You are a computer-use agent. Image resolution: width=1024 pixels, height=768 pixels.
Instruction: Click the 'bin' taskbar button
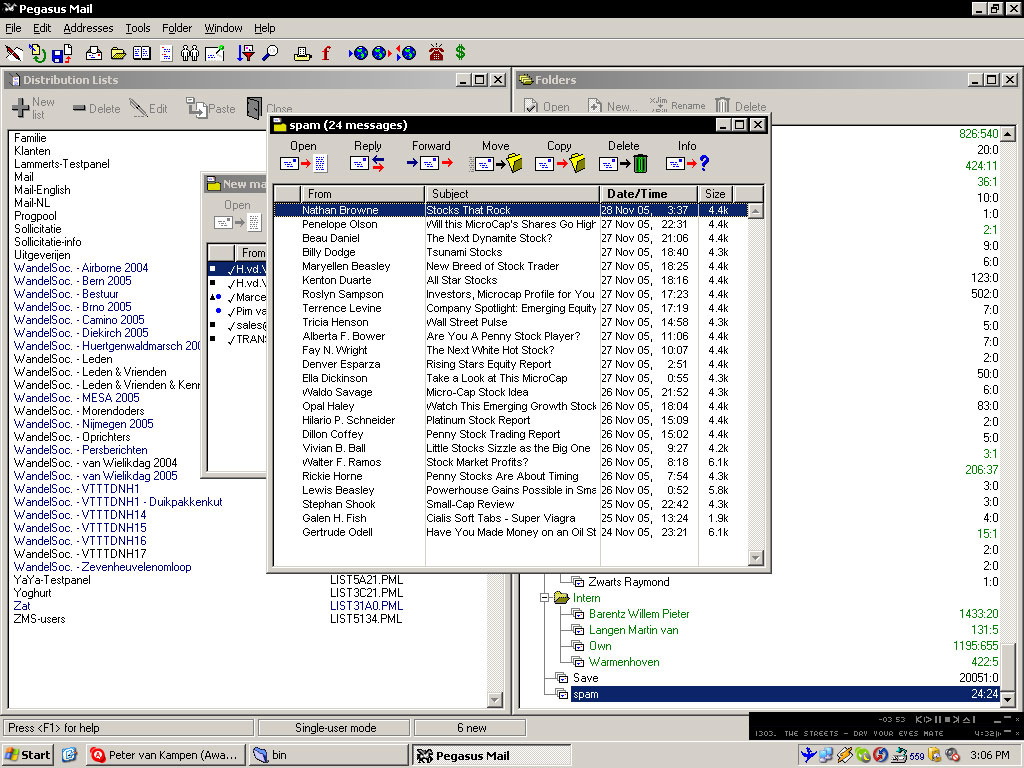point(328,755)
